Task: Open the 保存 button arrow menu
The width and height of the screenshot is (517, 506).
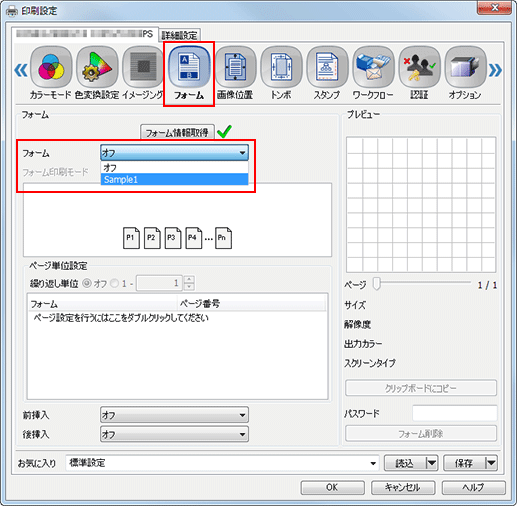Action: [x=491, y=463]
